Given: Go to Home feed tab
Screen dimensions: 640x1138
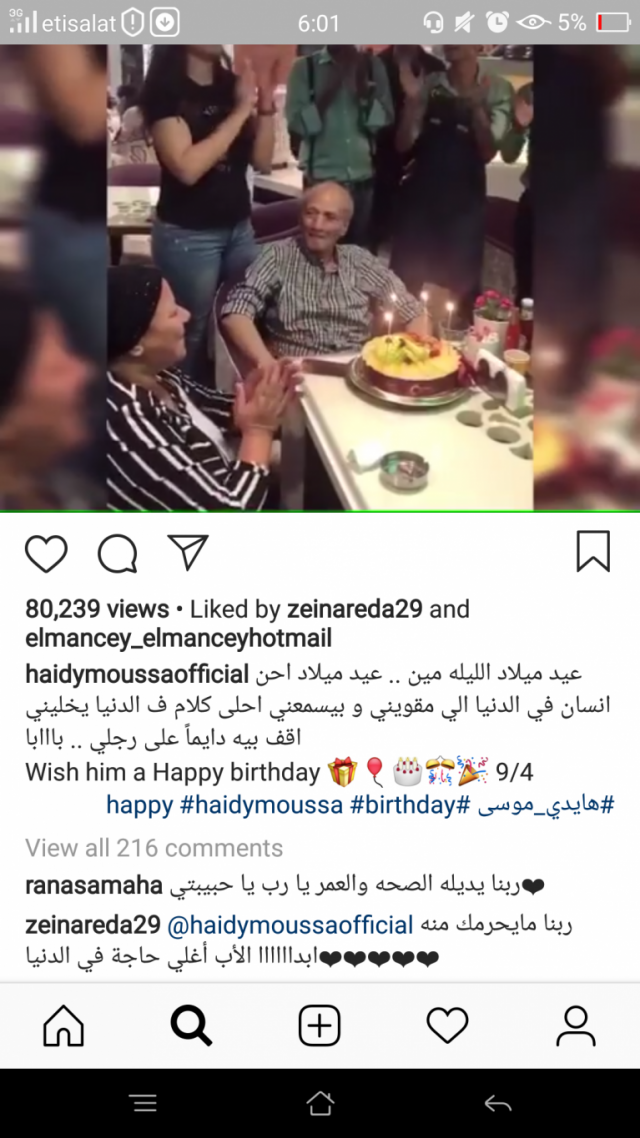Looking at the screenshot, I should pyautogui.click(x=64, y=1026).
